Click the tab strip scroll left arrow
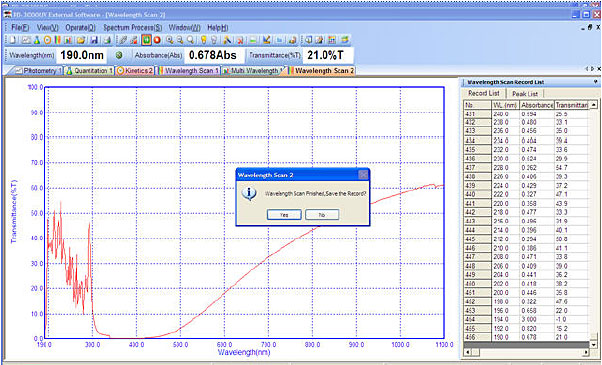This screenshot has height=365, width=602. (x=587, y=69)
